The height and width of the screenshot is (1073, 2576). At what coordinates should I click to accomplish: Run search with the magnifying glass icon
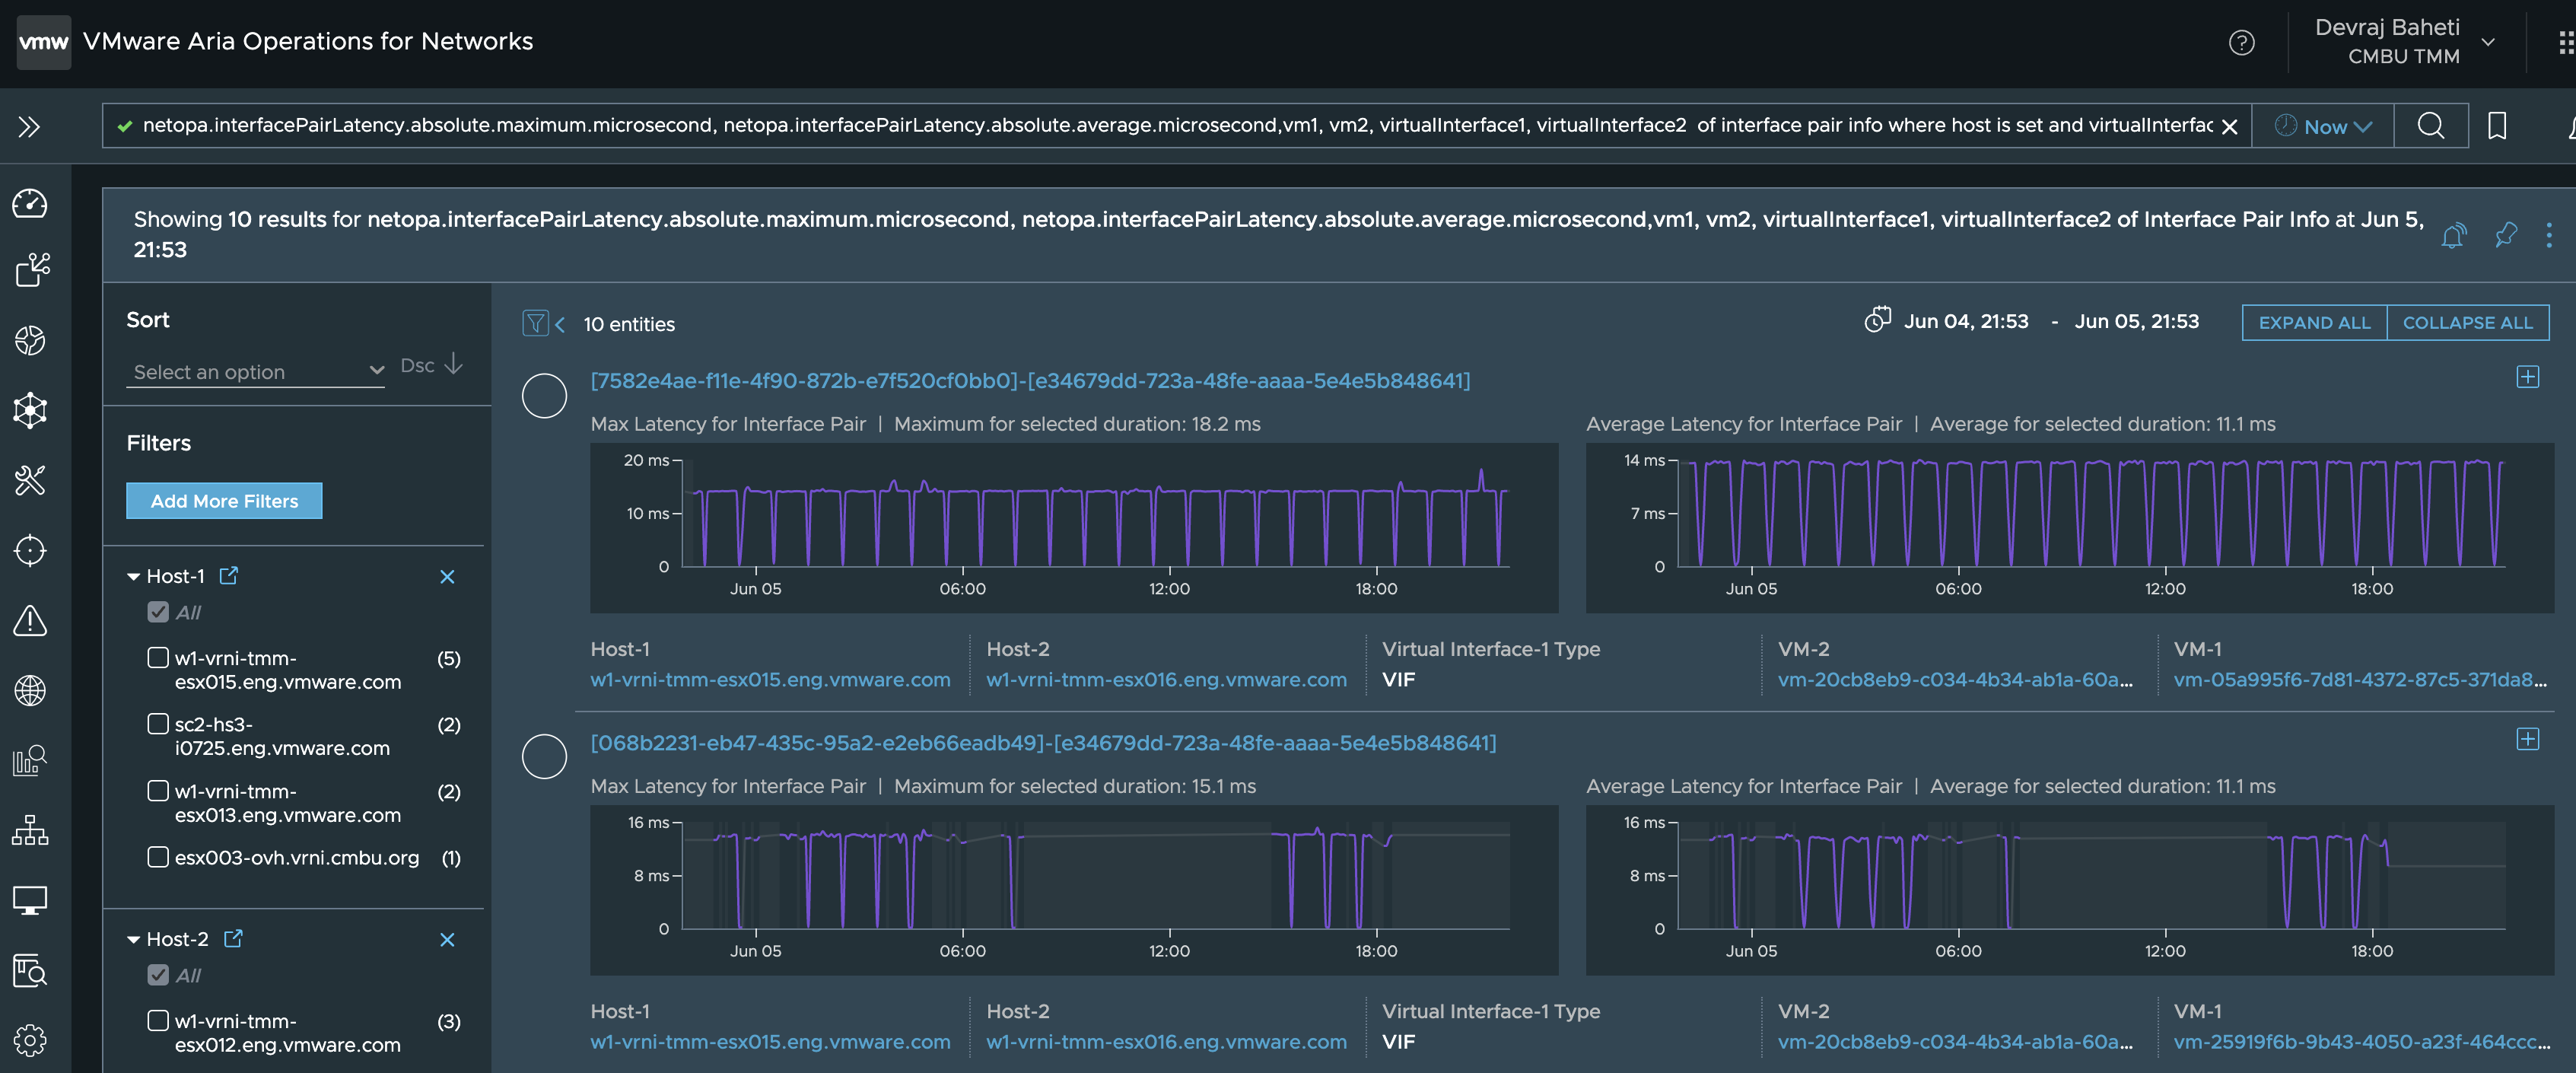[2431, 126]
